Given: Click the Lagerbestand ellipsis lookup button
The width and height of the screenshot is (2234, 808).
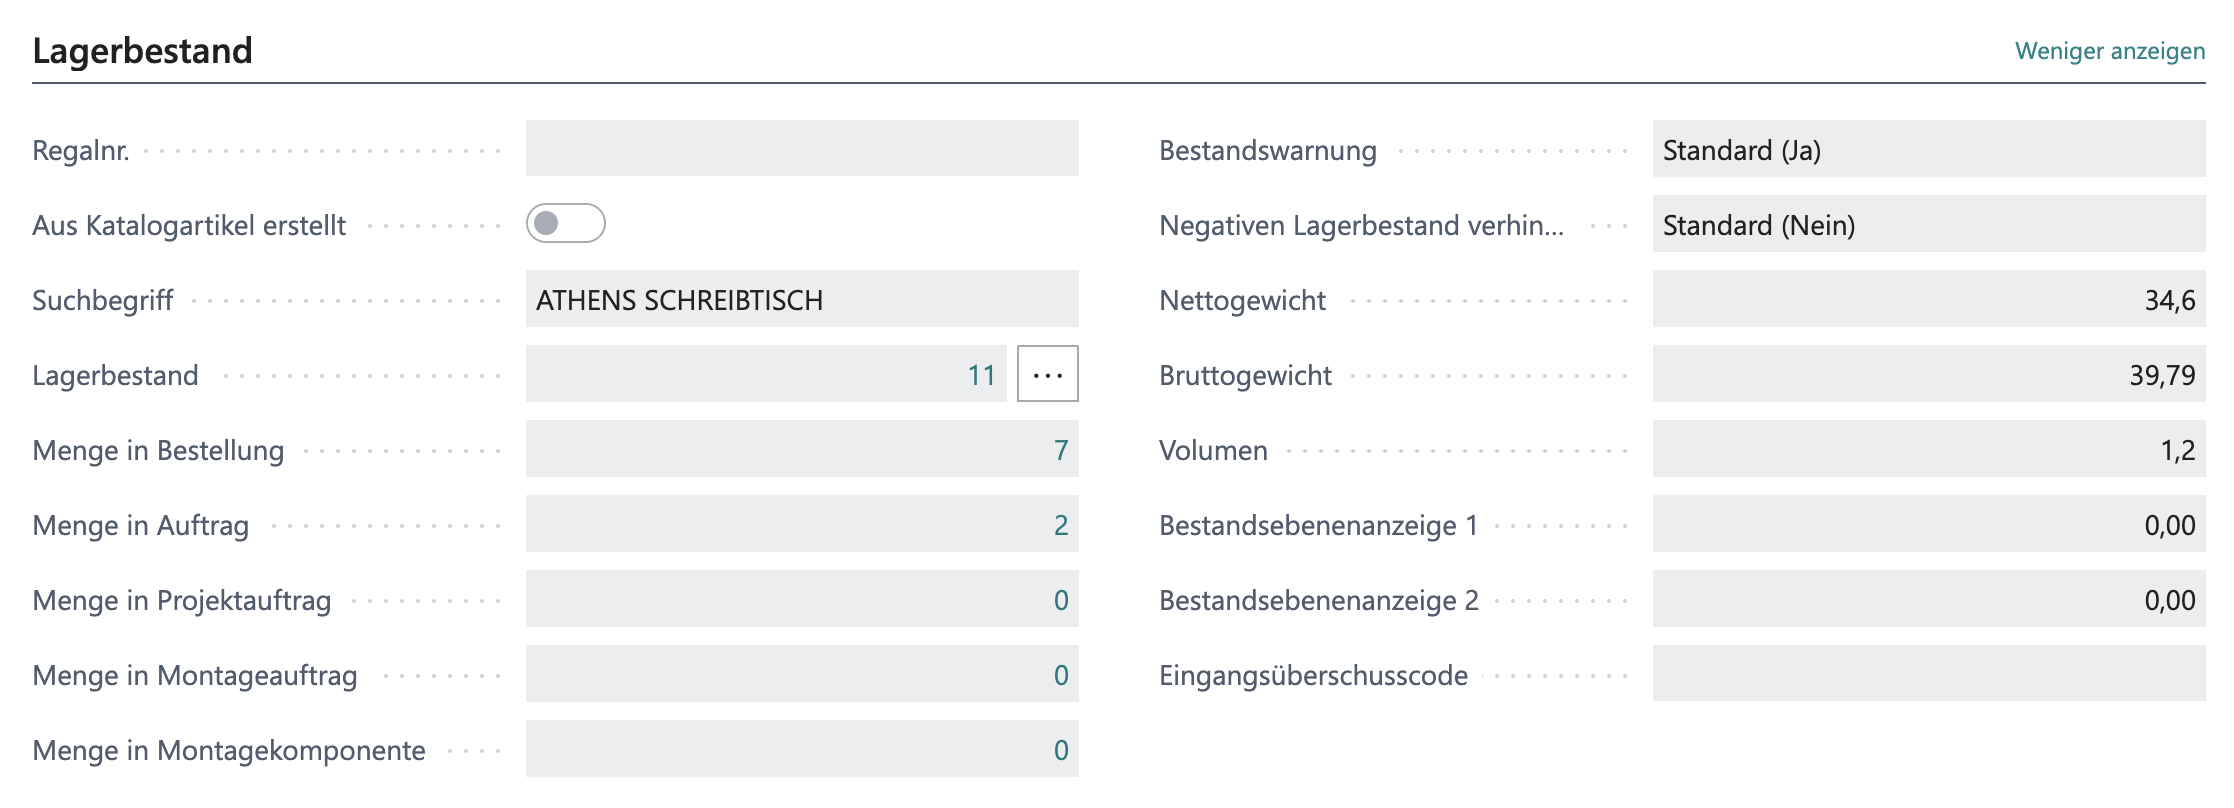Looking at the screenshot, I should 1047,374.
